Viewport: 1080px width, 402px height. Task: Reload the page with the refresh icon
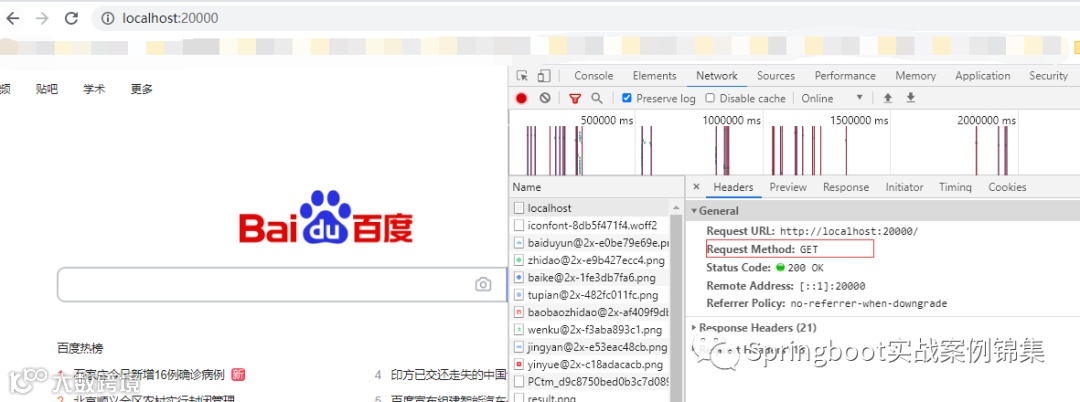click(x=72, y=19)
